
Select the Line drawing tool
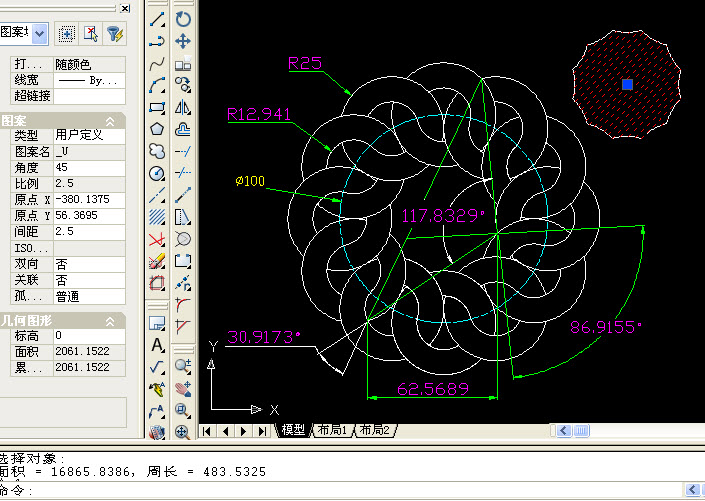click(157, 20)
